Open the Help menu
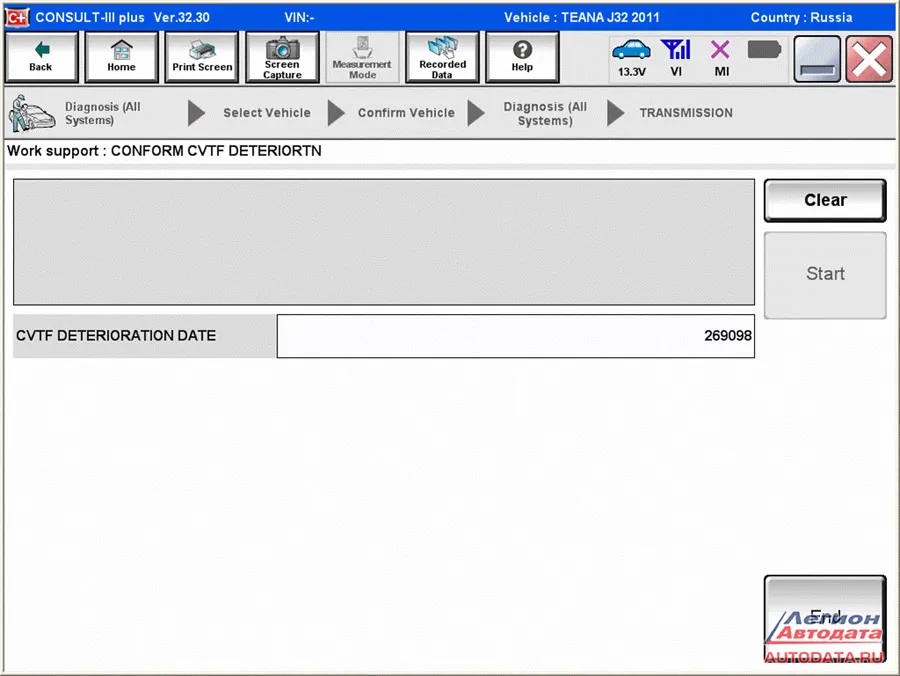Image resolution: width=900 pixels, height=676 pixels. coord(522,57)
